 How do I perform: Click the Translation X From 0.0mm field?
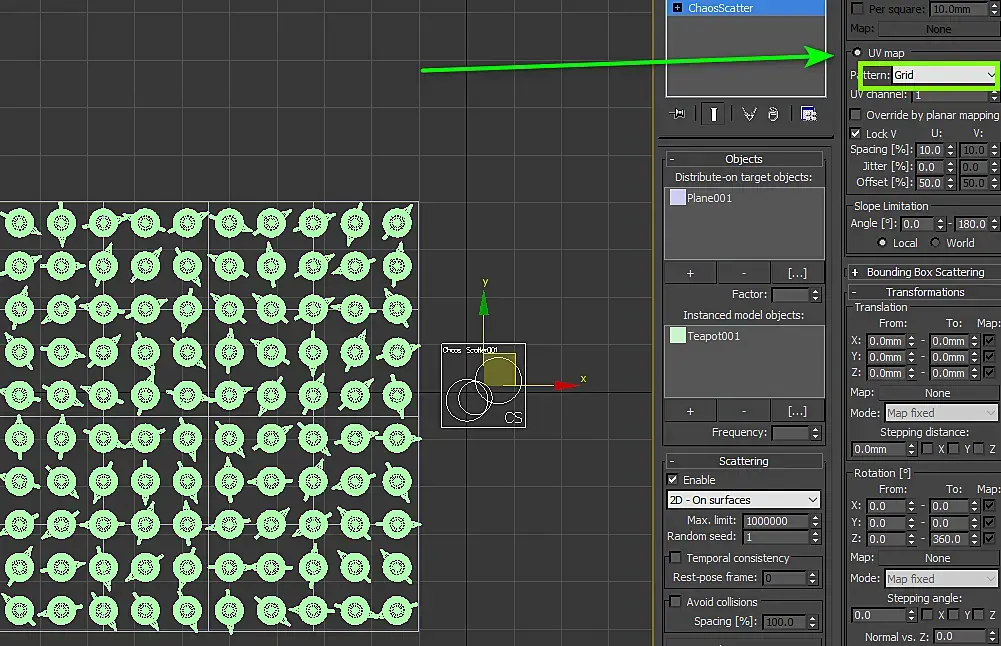(x=886, y=341)
